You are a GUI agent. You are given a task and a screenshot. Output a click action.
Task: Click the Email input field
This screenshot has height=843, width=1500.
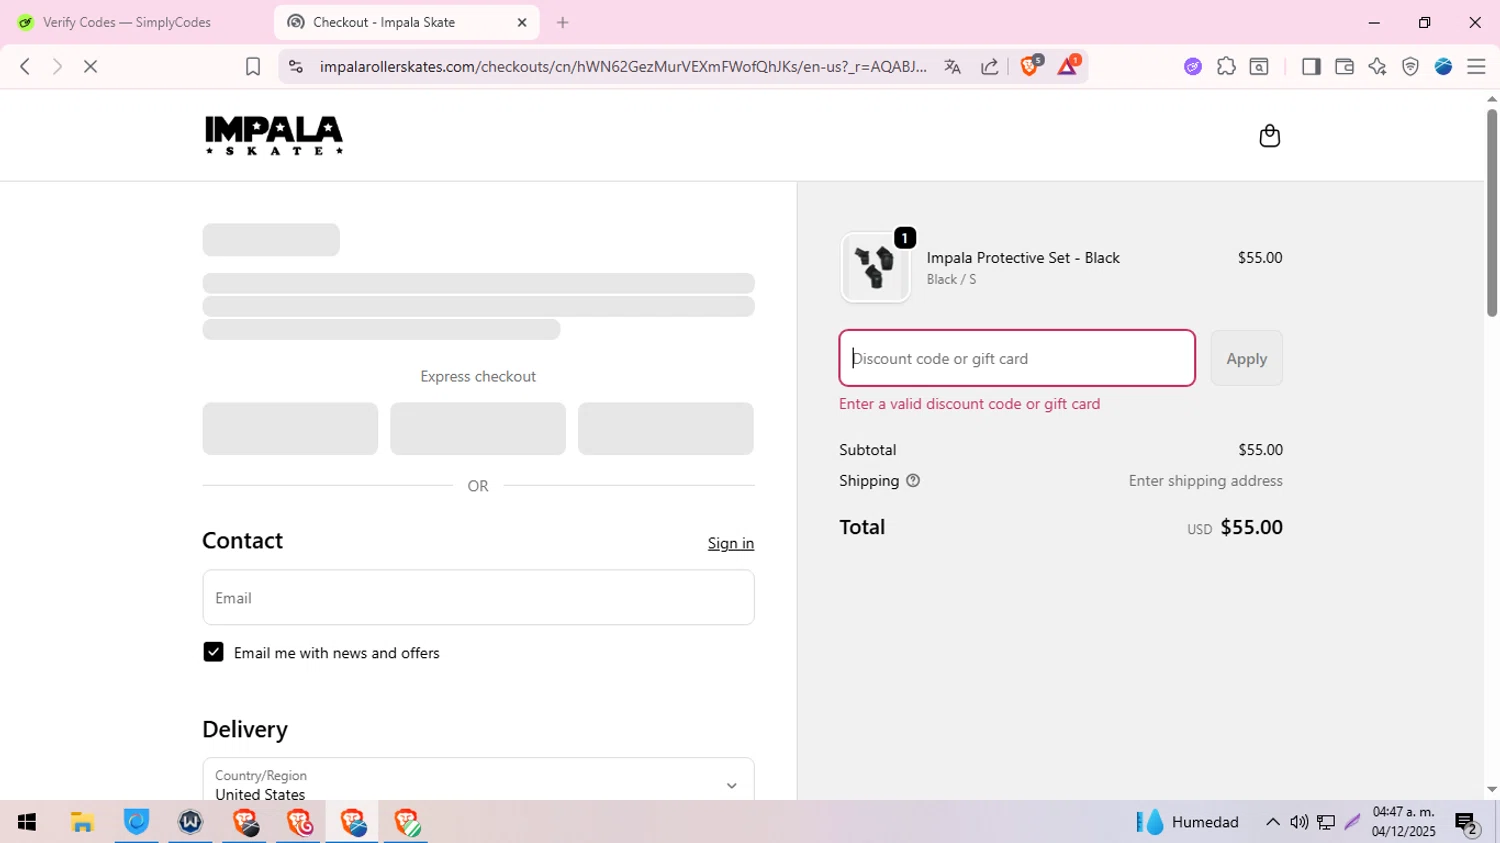coord(478,597)
